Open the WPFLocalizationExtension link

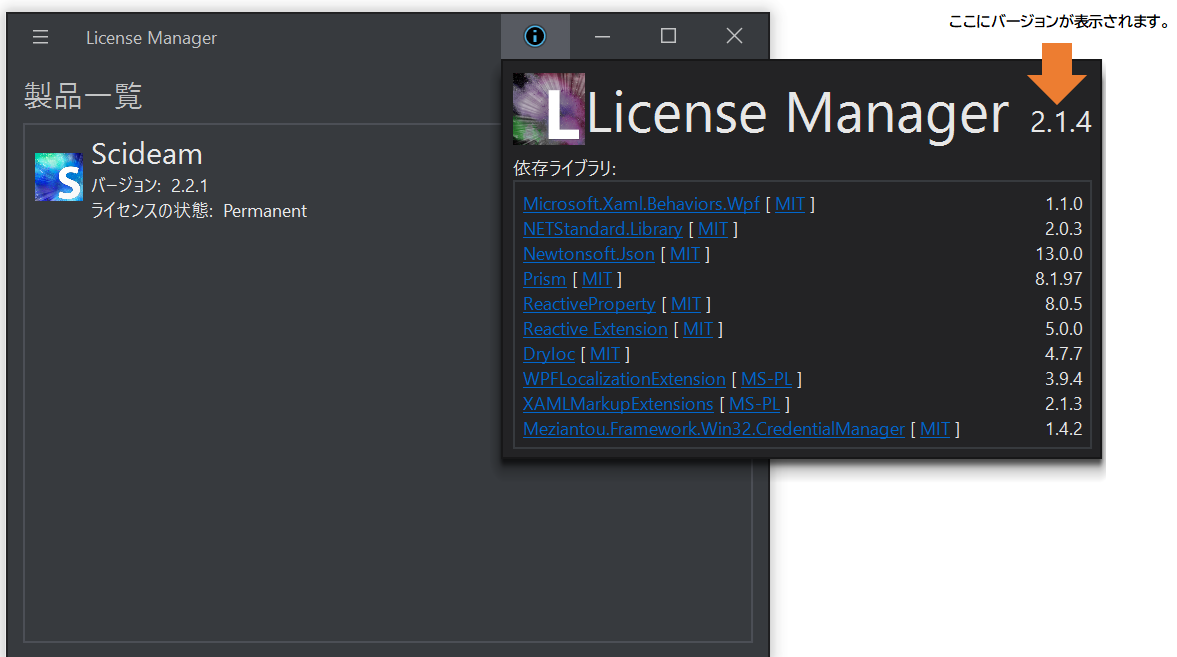point(625,379)
